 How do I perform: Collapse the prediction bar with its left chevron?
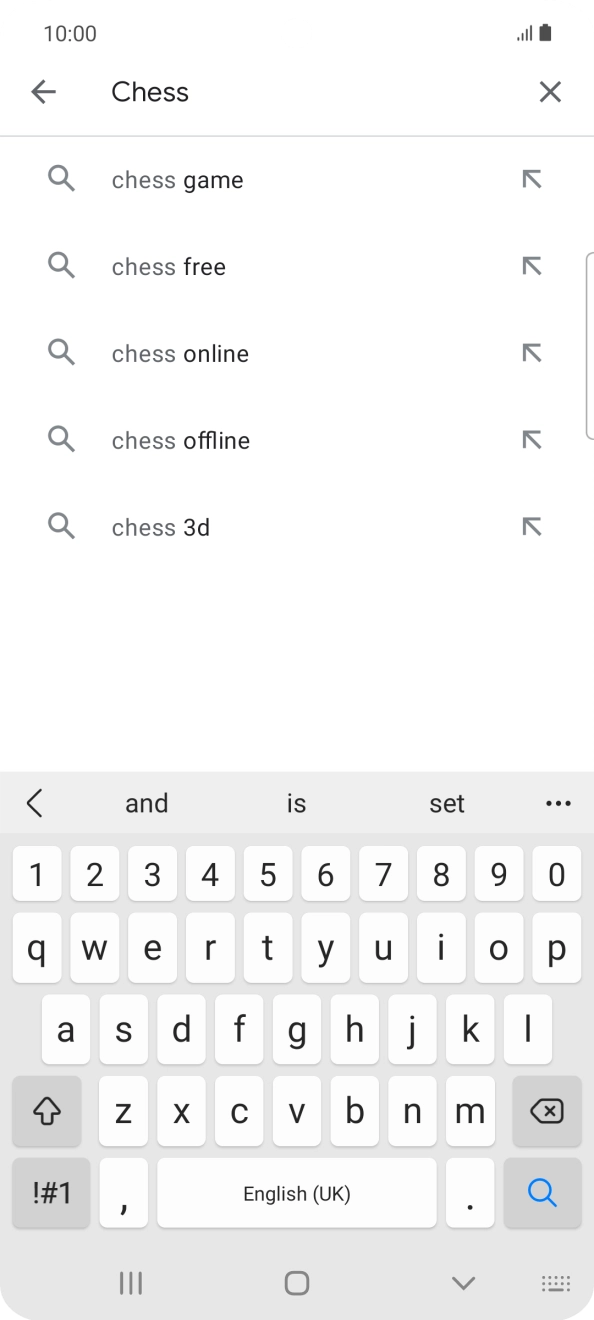(36, 803)
